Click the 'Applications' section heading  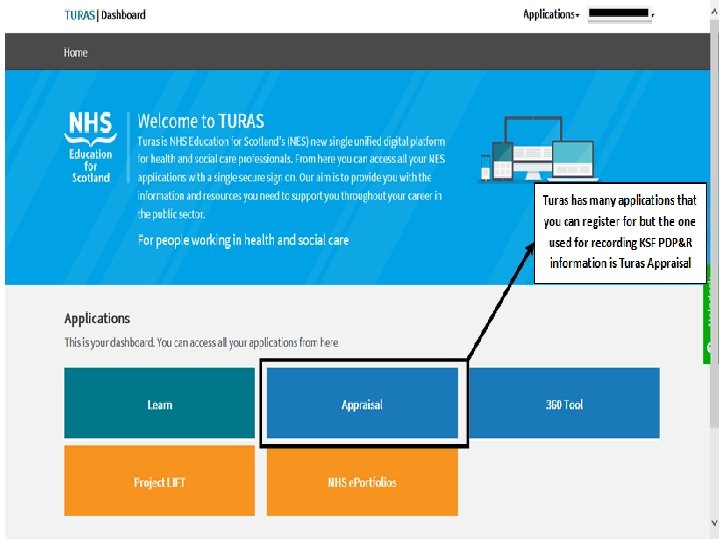pyautogui.click(x=97, y=319)
